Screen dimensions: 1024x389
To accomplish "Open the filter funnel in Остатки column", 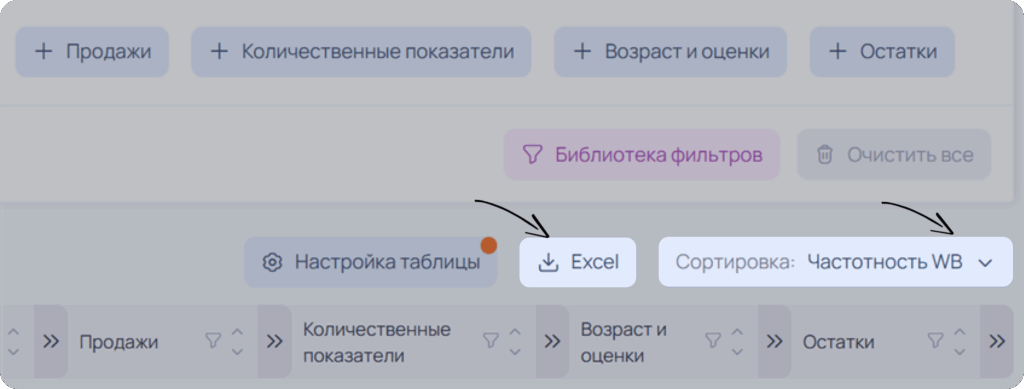I will [935, 341].
